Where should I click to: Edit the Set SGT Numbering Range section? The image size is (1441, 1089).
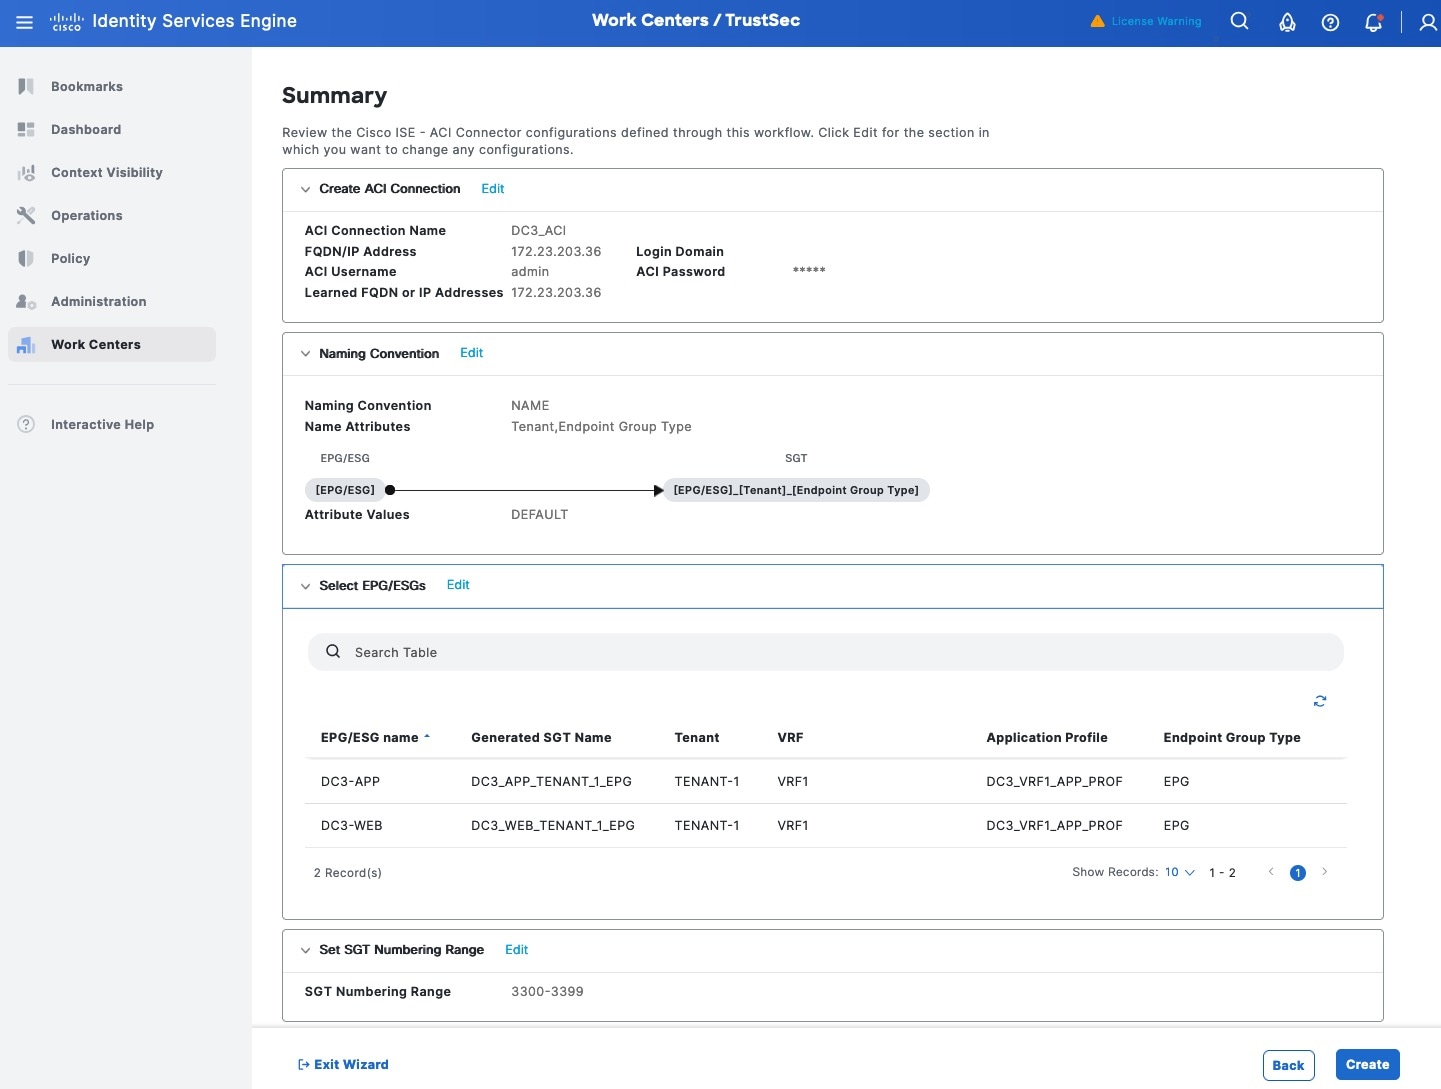[516, 950]
